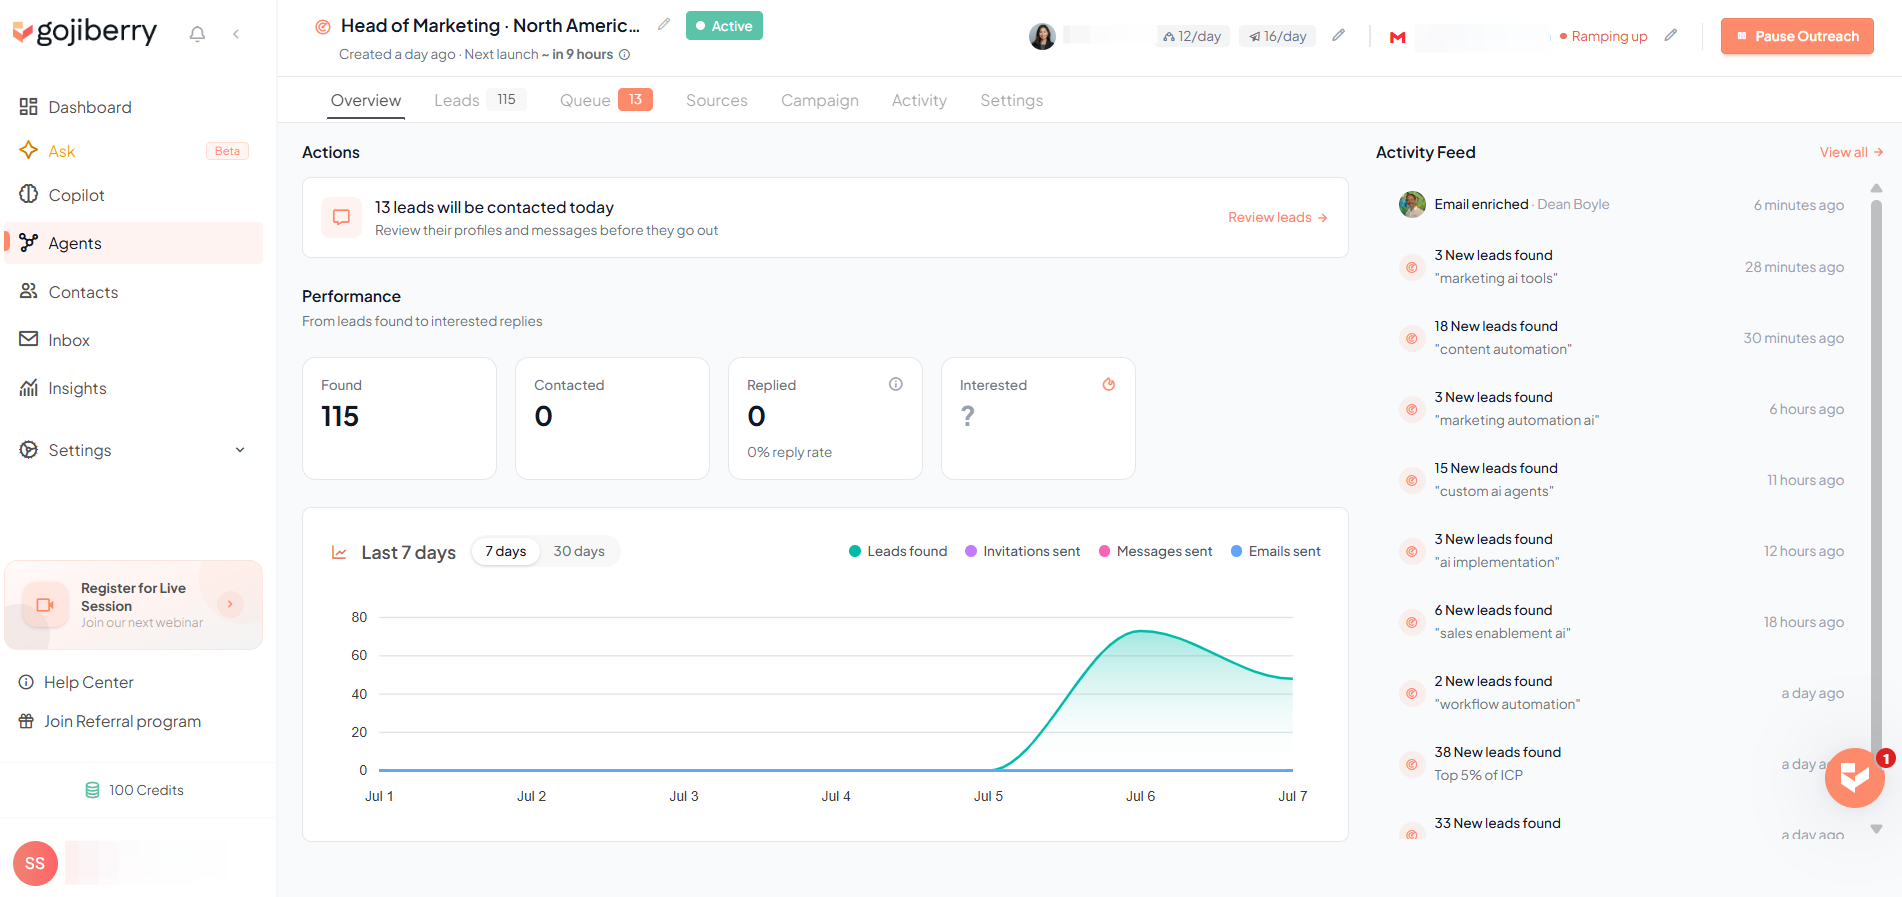Select the 7 days range
The image size is (1902, 897).
coord(506,551)
